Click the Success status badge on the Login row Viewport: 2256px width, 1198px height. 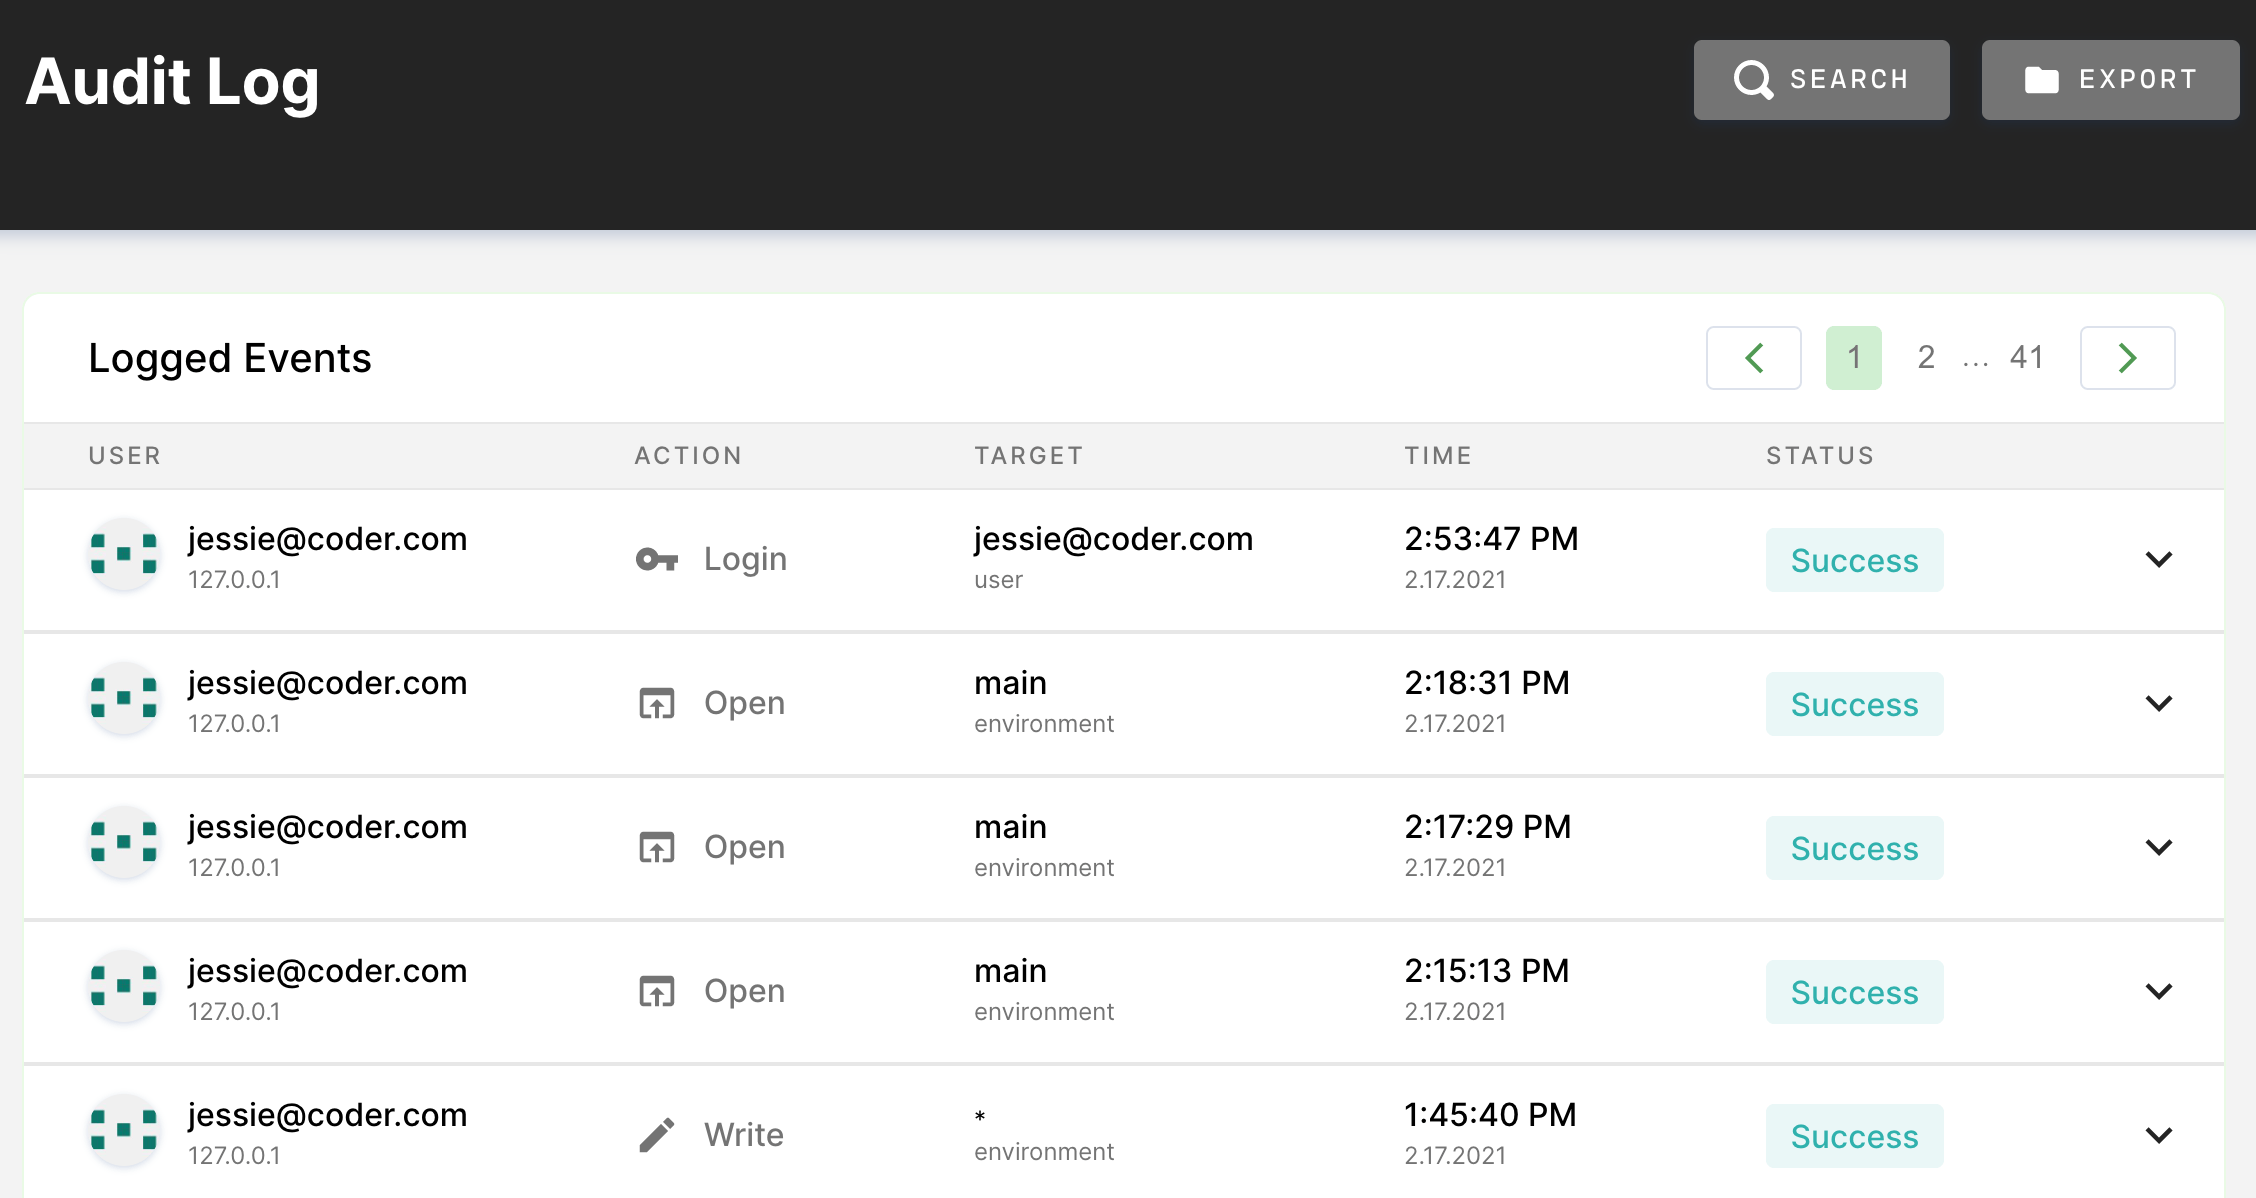click(x=1854, y=560)
